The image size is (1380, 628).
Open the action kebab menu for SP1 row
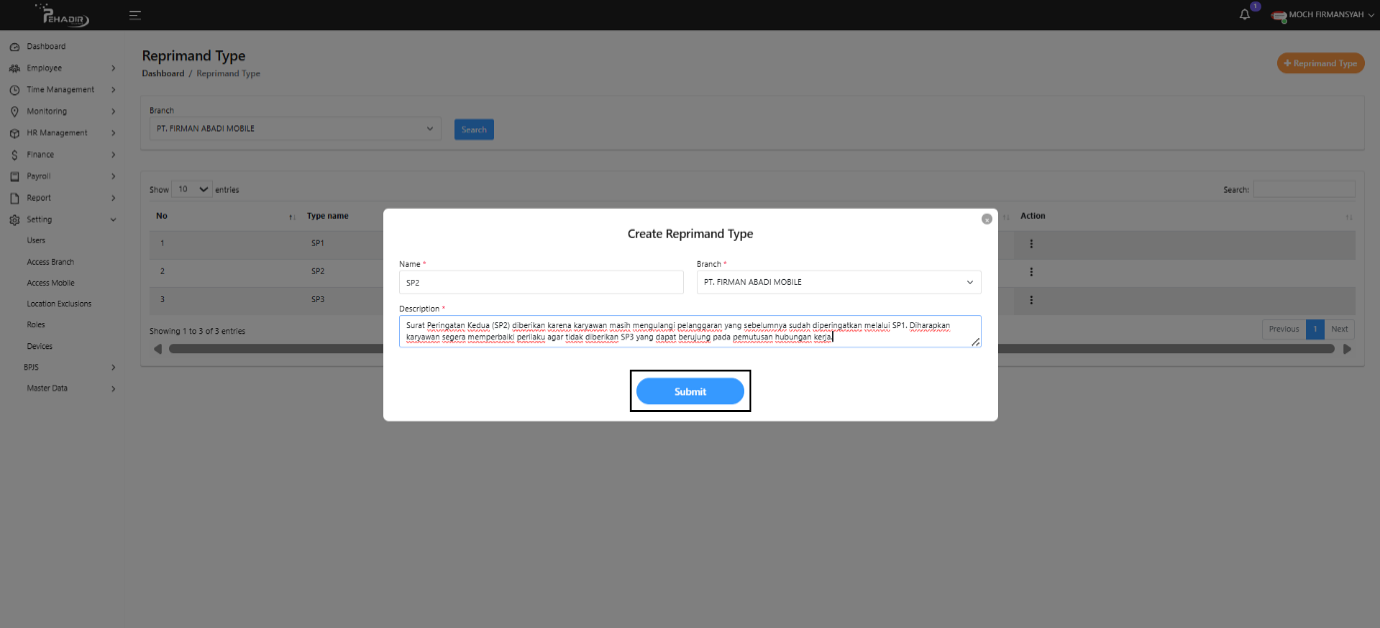1031,243
